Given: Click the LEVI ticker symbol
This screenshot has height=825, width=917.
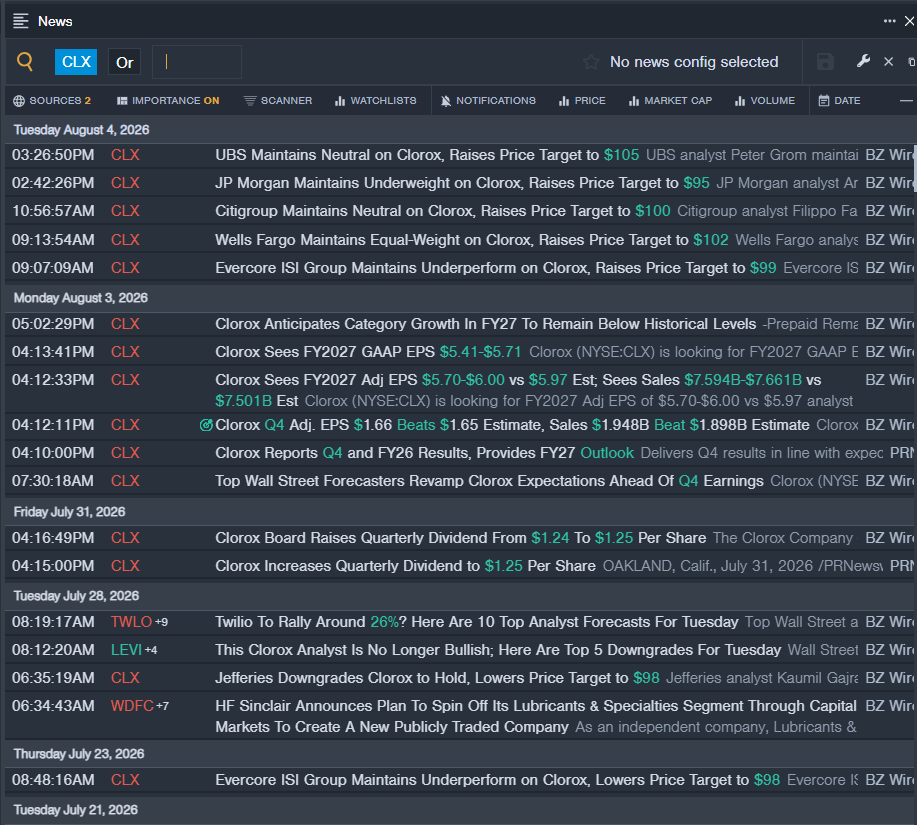Looking at the screenshot, I should tap(126, 650).
